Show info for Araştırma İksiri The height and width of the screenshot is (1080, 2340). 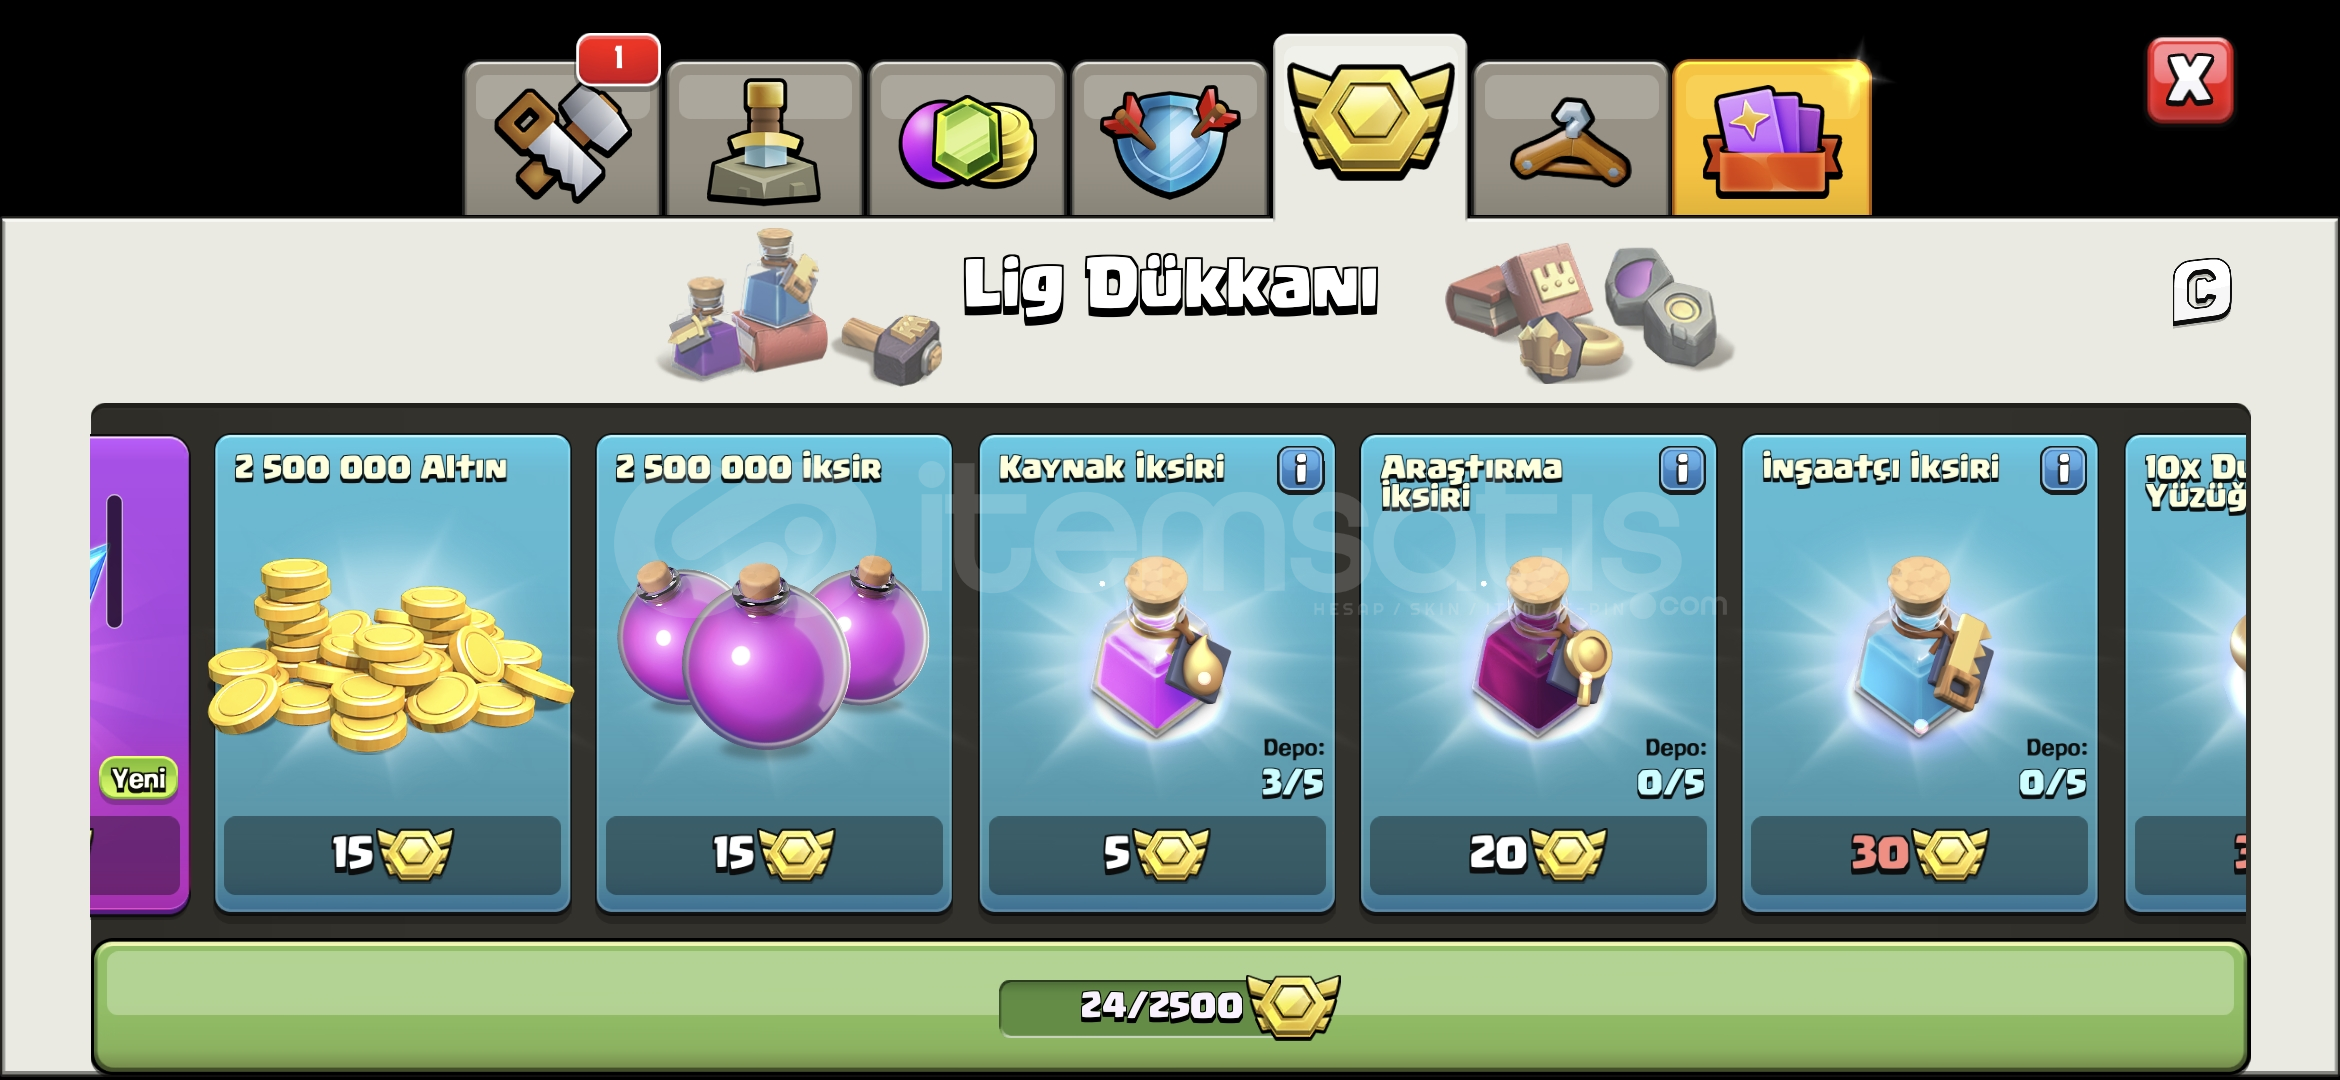pyautogui.click(x=1682, y=469)
